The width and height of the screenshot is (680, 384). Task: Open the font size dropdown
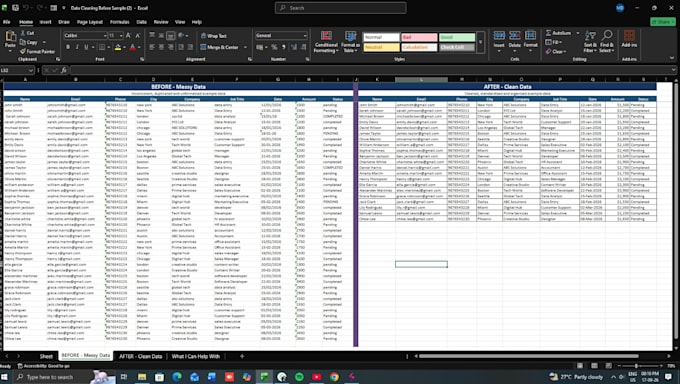[121, 36]
